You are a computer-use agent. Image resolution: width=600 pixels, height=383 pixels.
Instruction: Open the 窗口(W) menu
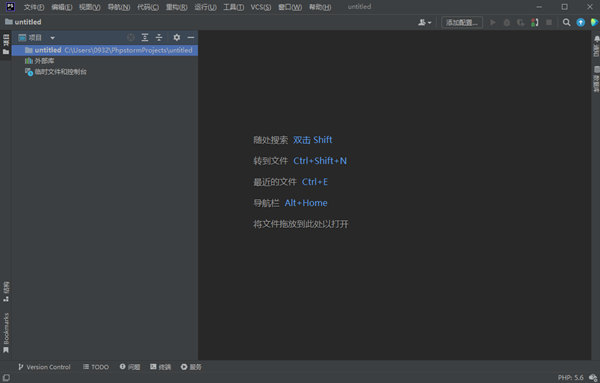pos(290,7)
